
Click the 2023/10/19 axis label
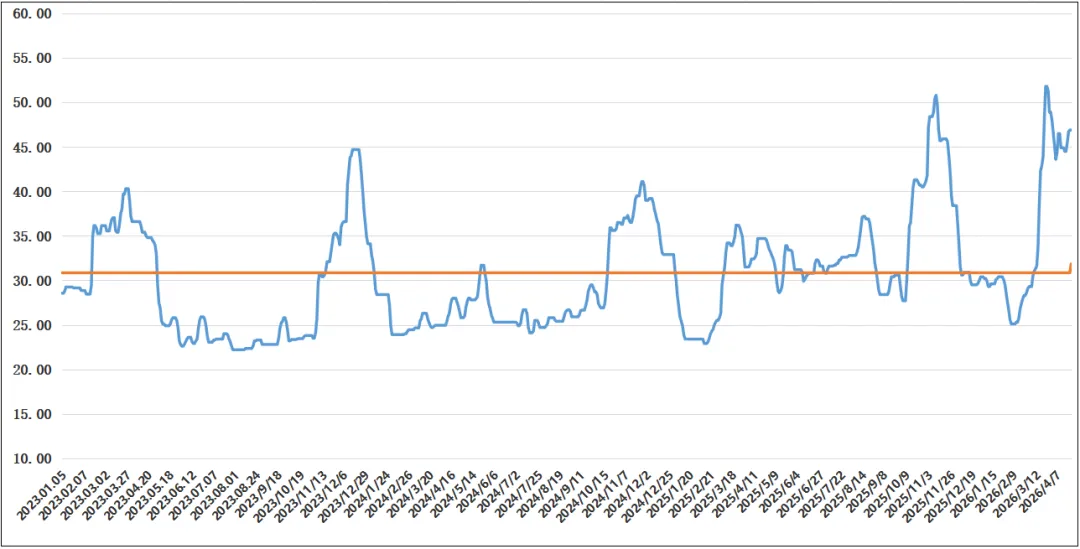coord(280,495)
